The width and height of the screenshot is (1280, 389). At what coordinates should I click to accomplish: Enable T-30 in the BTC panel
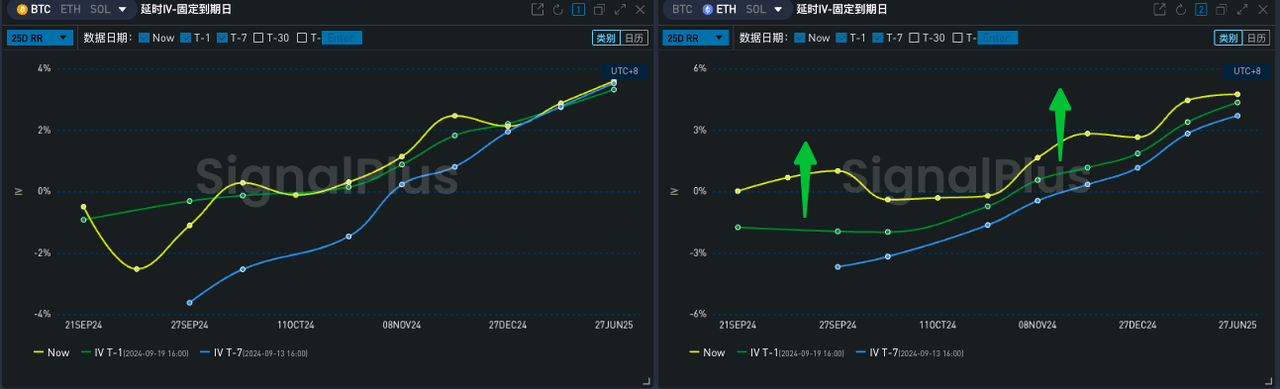[x=259, y=38]
